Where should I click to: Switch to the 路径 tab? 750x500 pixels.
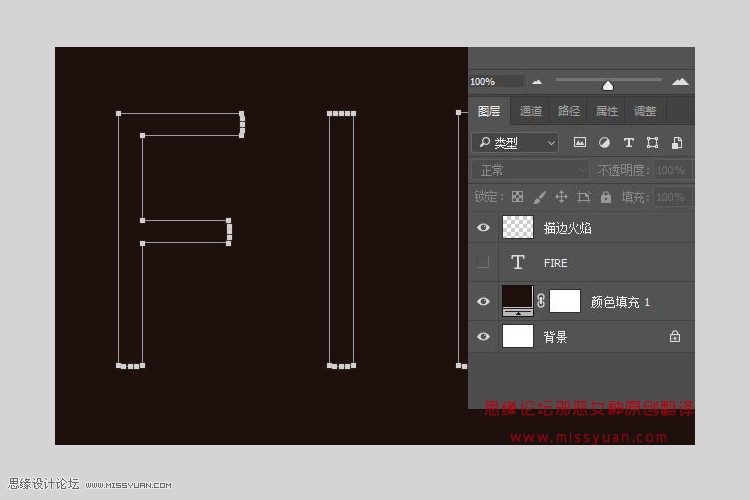coord(569,111)
